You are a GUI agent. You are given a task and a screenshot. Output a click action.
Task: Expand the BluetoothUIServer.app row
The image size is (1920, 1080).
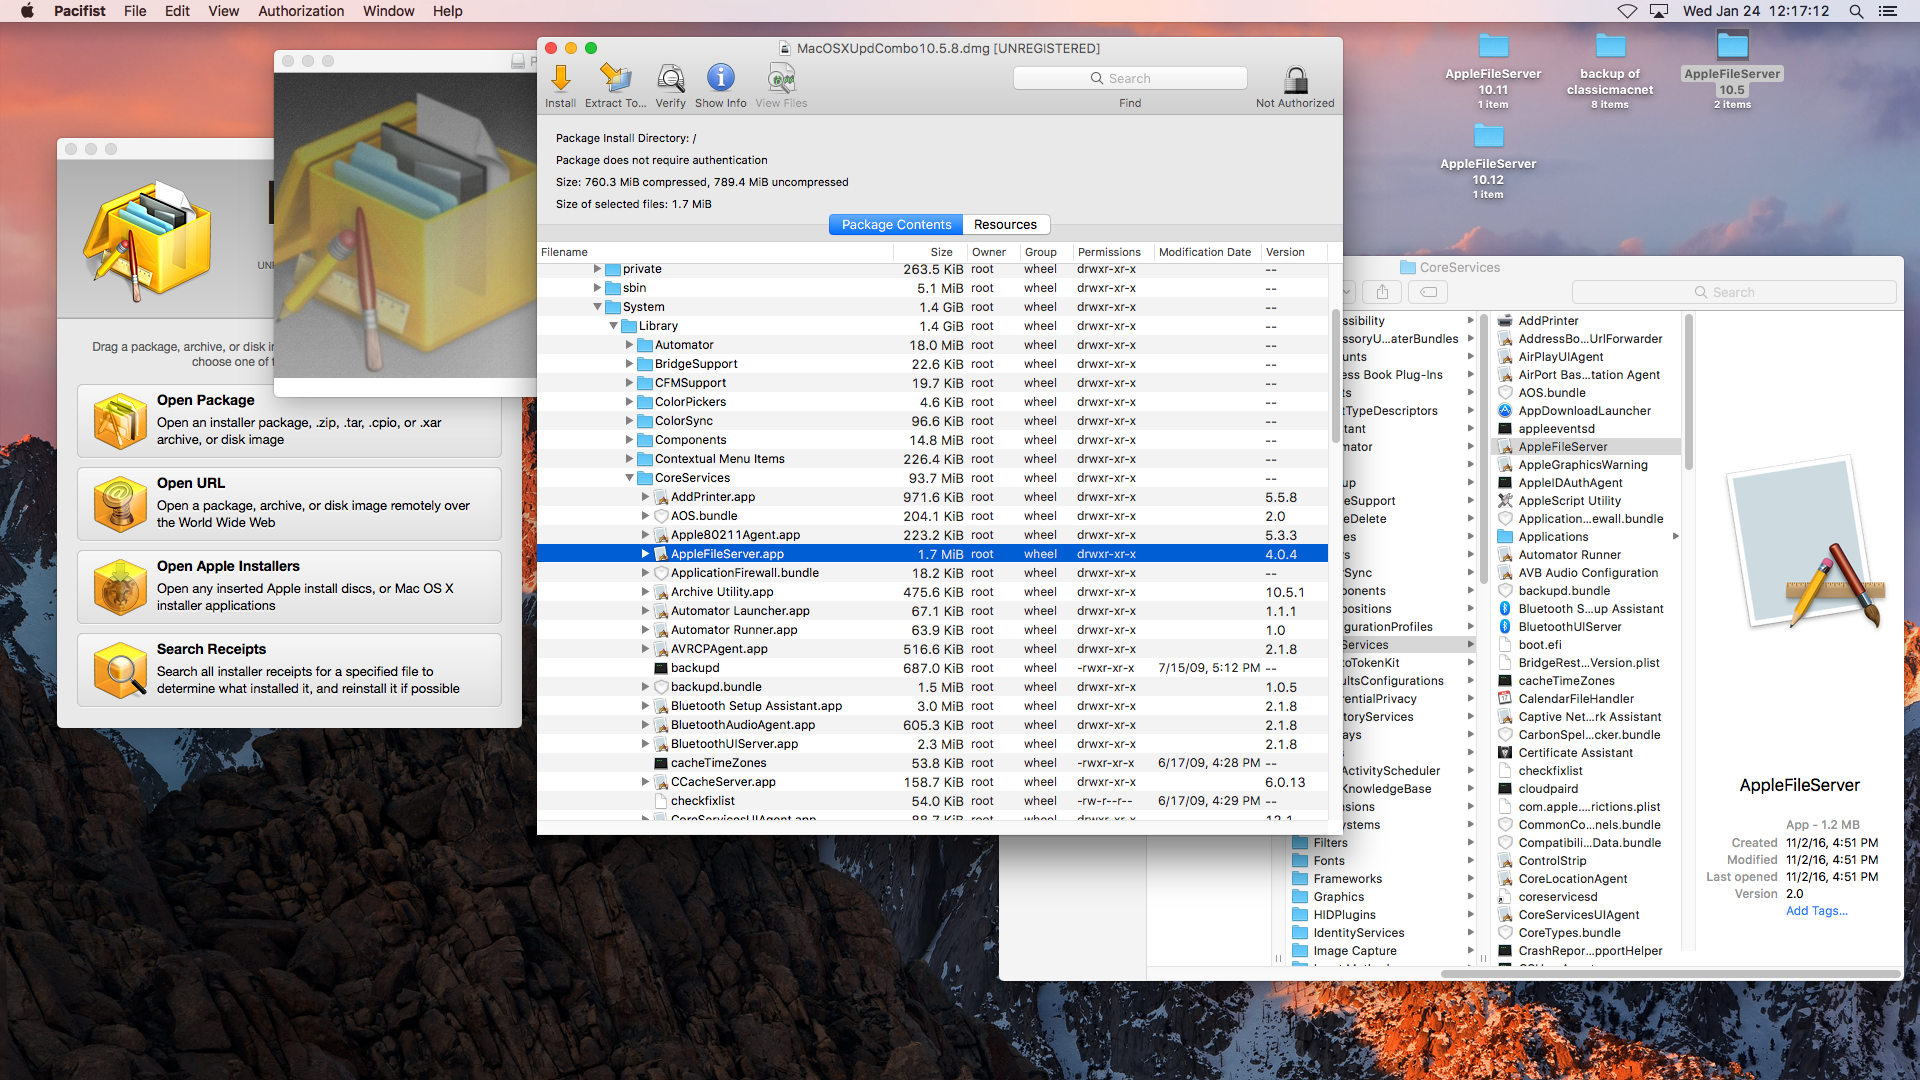[x=645, y=744]
